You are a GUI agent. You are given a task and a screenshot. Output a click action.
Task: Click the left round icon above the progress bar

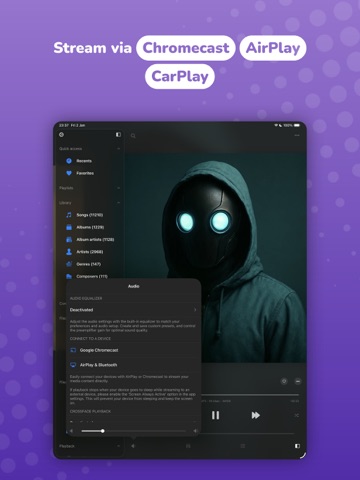(284, 381)
